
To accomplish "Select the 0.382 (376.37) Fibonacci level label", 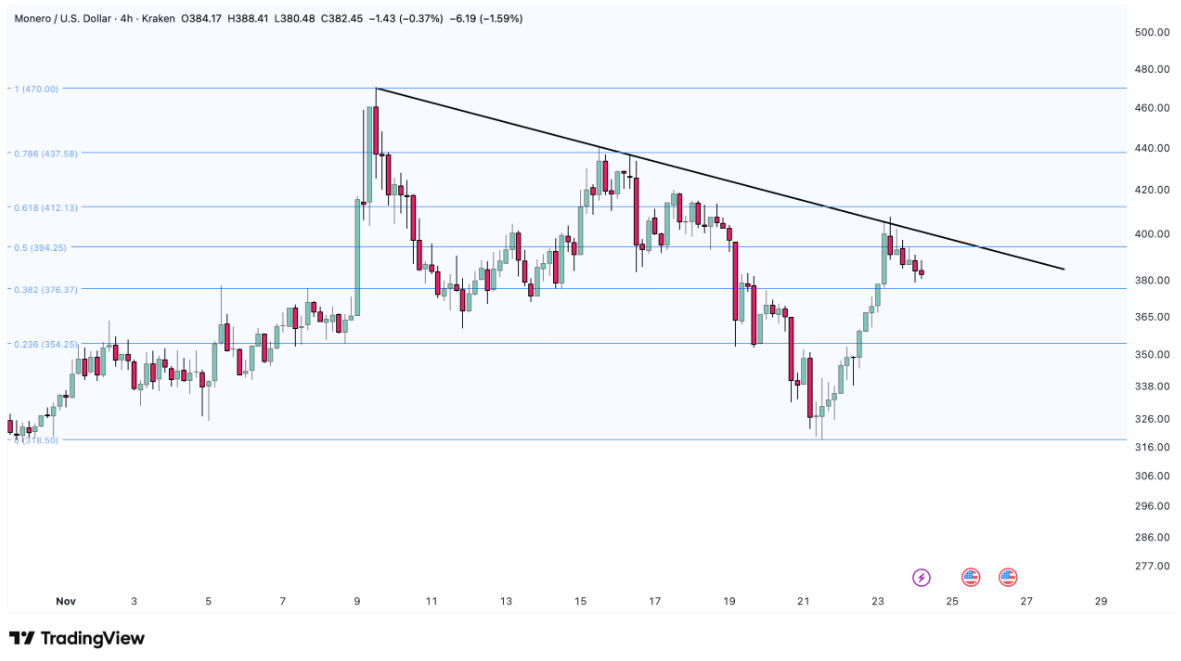I will (x=45, y=289).
